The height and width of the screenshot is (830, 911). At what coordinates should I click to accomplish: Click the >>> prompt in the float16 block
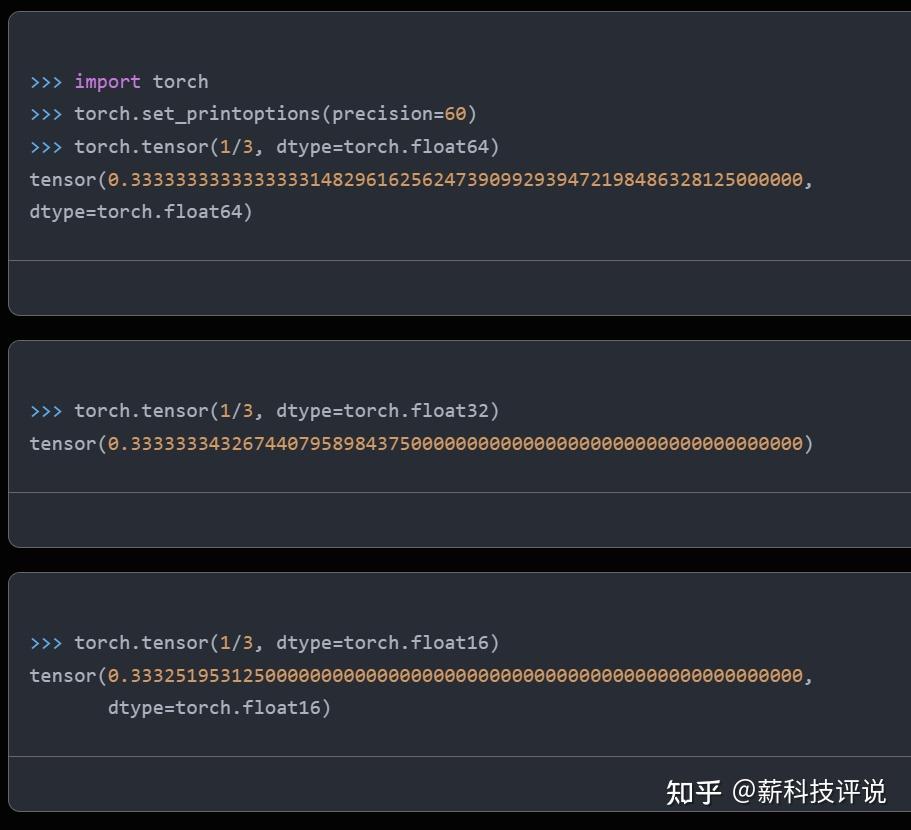[x=46, y=643]
